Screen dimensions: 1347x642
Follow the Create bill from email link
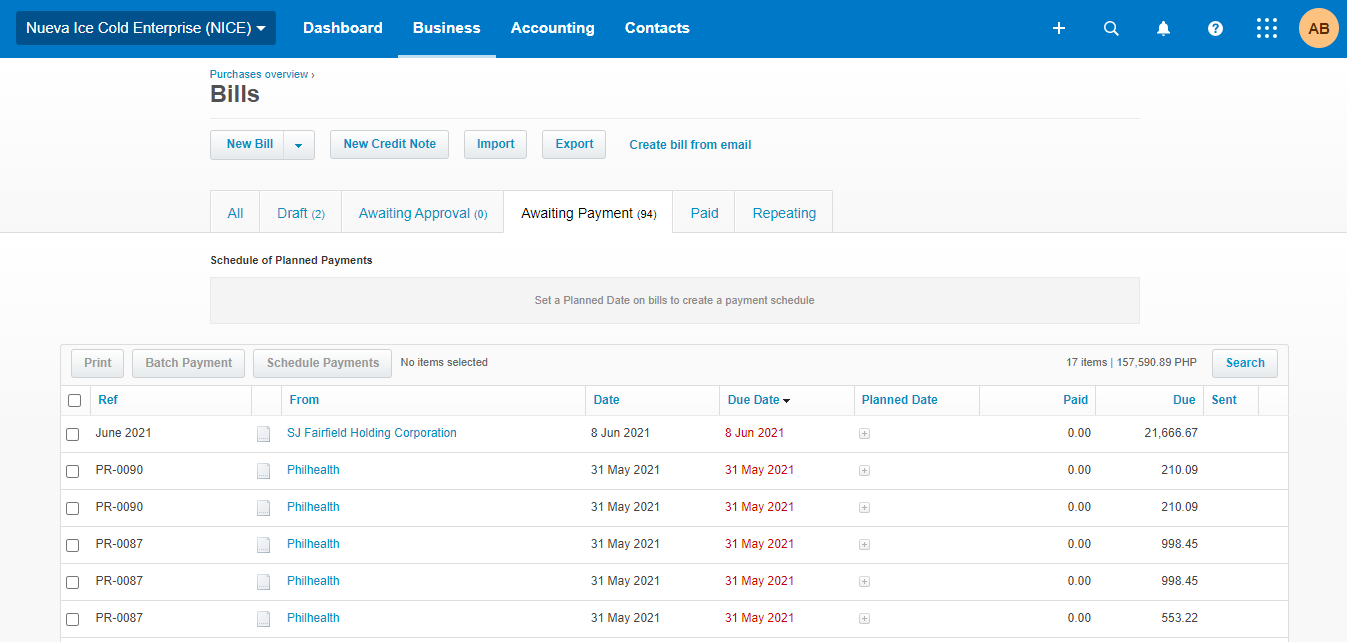[x=690, y=145]
